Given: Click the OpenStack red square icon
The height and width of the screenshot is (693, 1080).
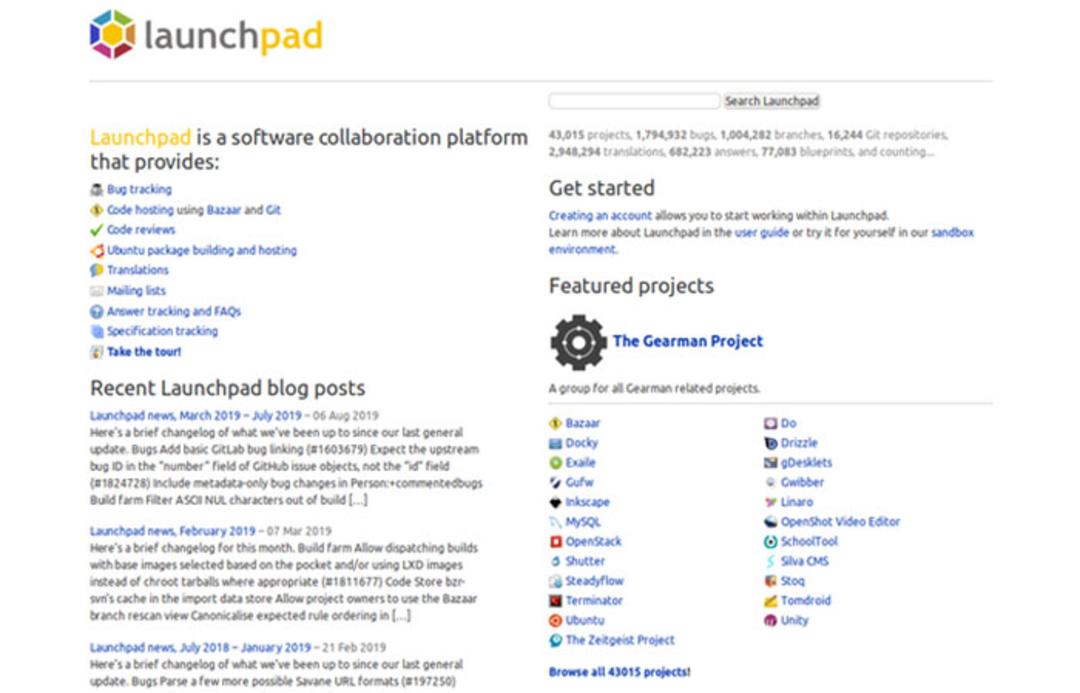Looking at the screenshot, I should (x=555, y=542).
